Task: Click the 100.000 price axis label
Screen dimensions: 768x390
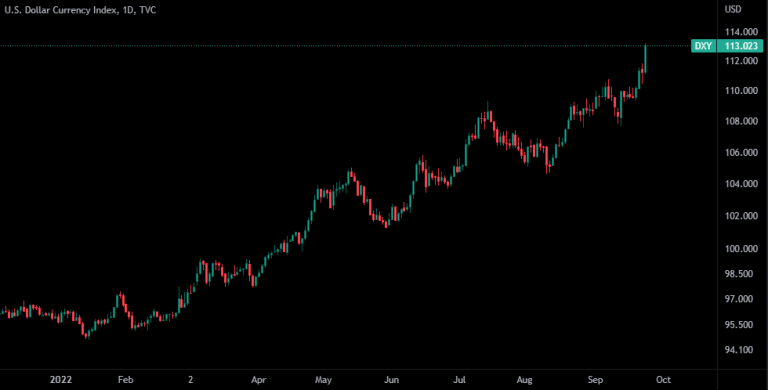Action: click(x=742, y=249)
